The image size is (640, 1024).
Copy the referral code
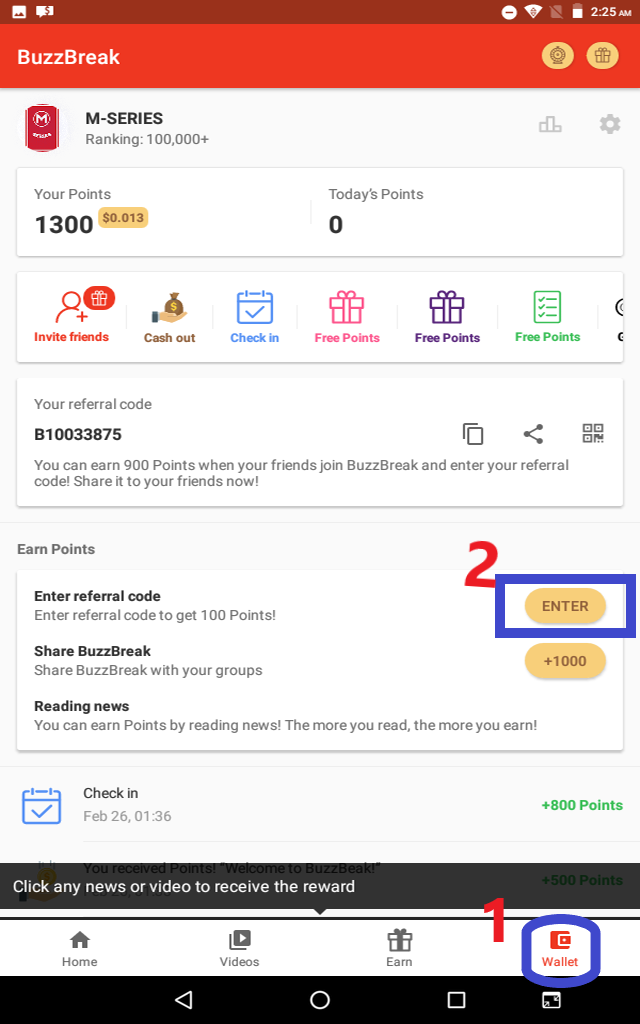click(473, 434)
